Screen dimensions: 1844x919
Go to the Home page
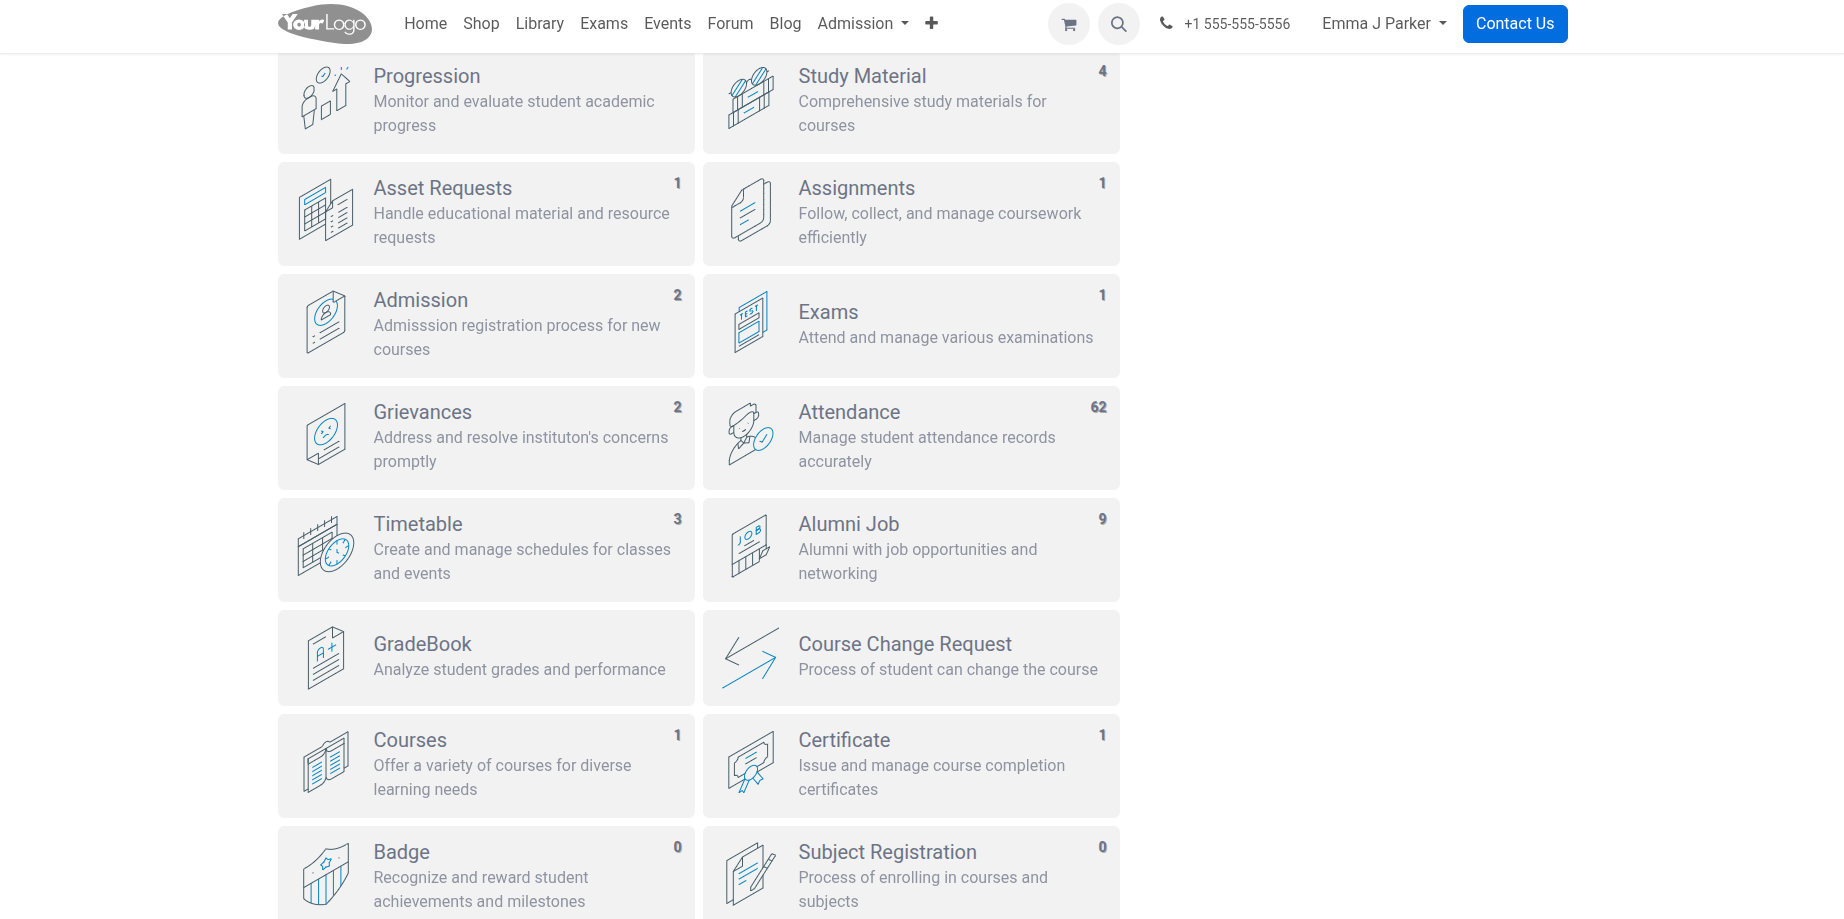tap(426, 23)
